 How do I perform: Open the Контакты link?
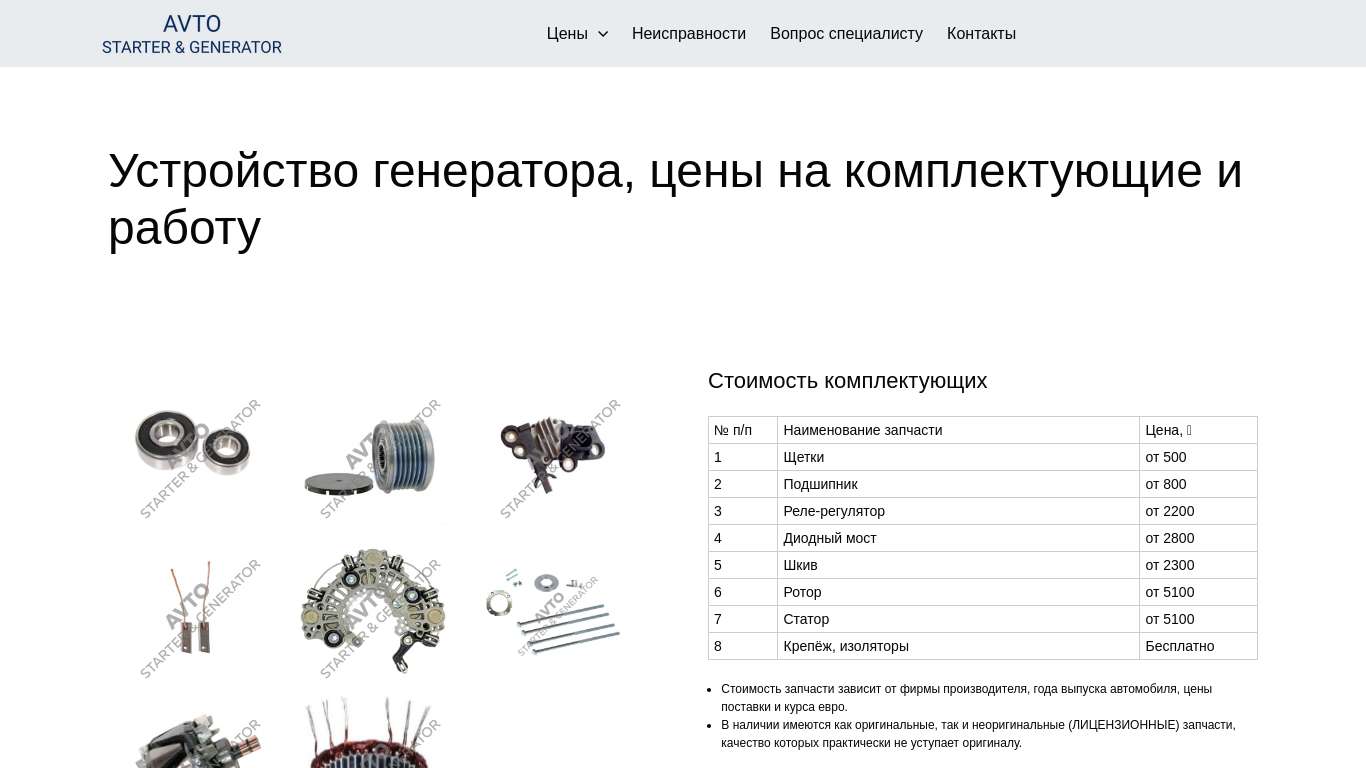pyautogui.click(x=981, y=34)
